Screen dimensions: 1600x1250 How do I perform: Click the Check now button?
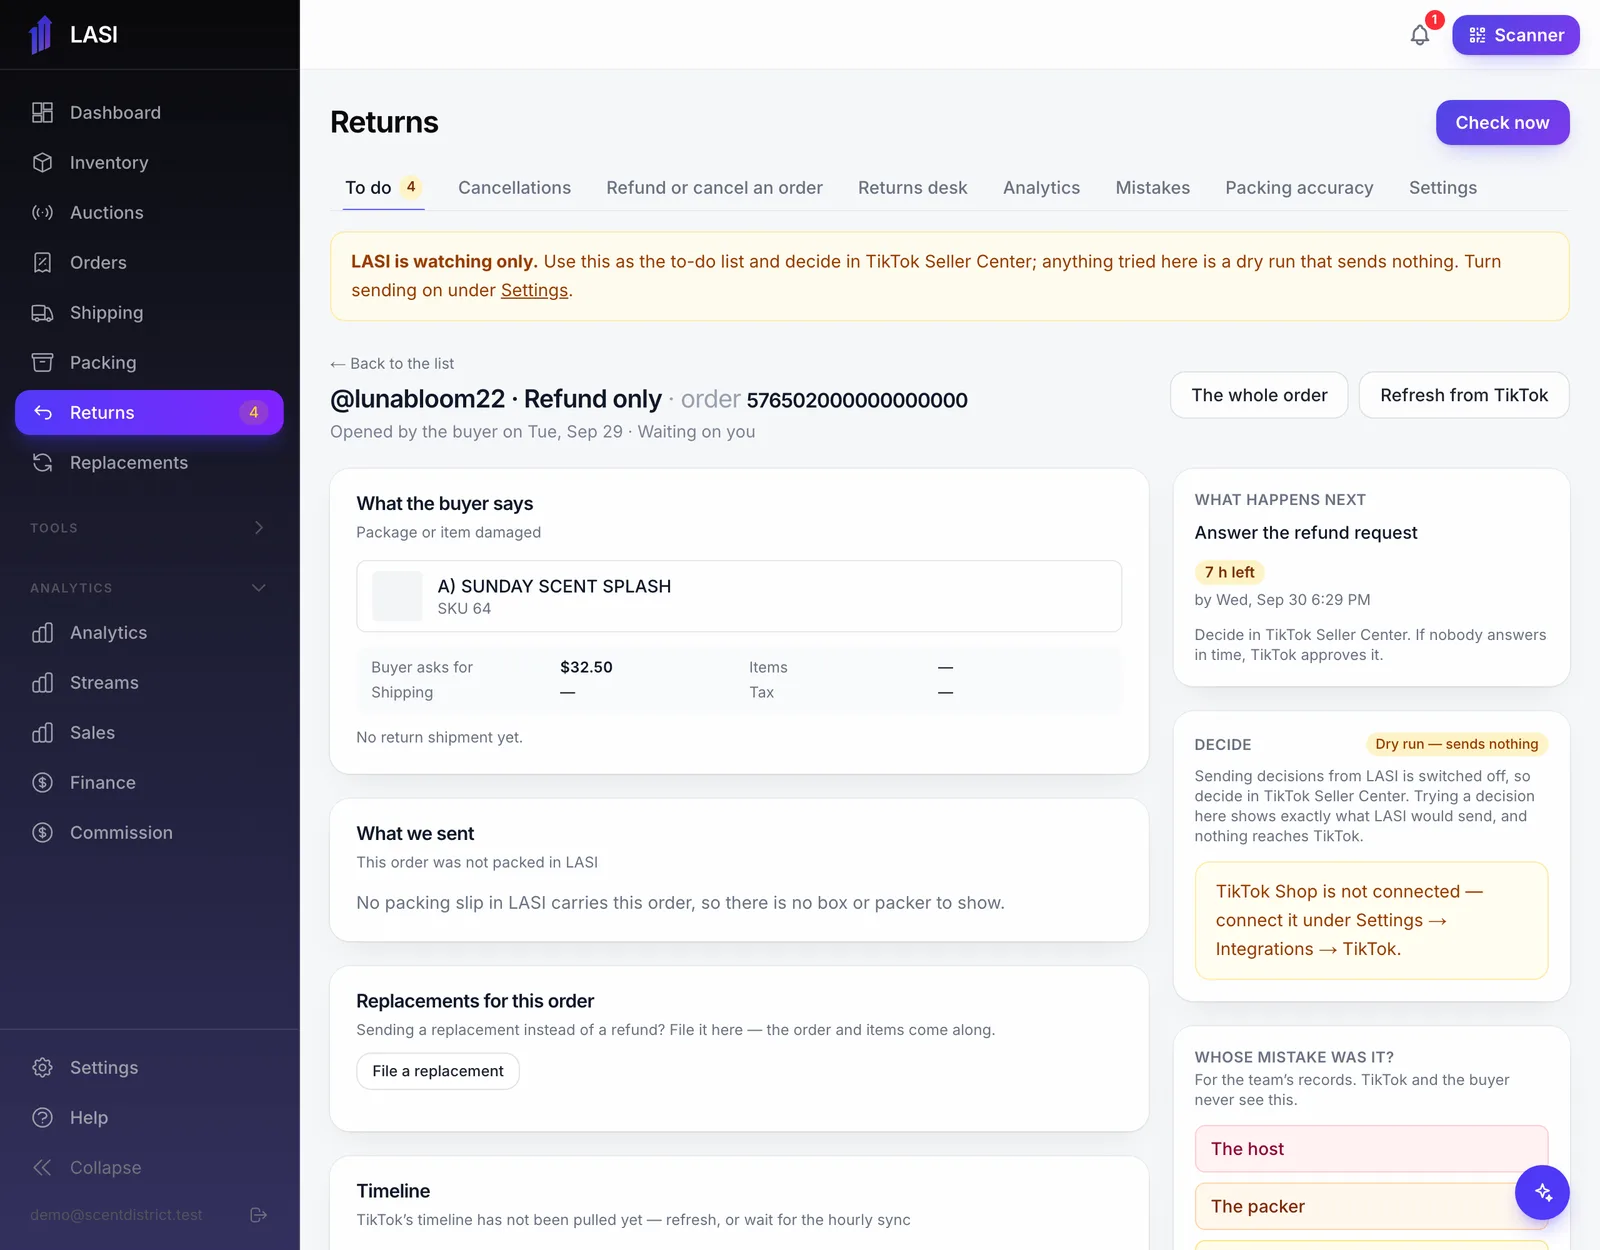point(1502,123)
